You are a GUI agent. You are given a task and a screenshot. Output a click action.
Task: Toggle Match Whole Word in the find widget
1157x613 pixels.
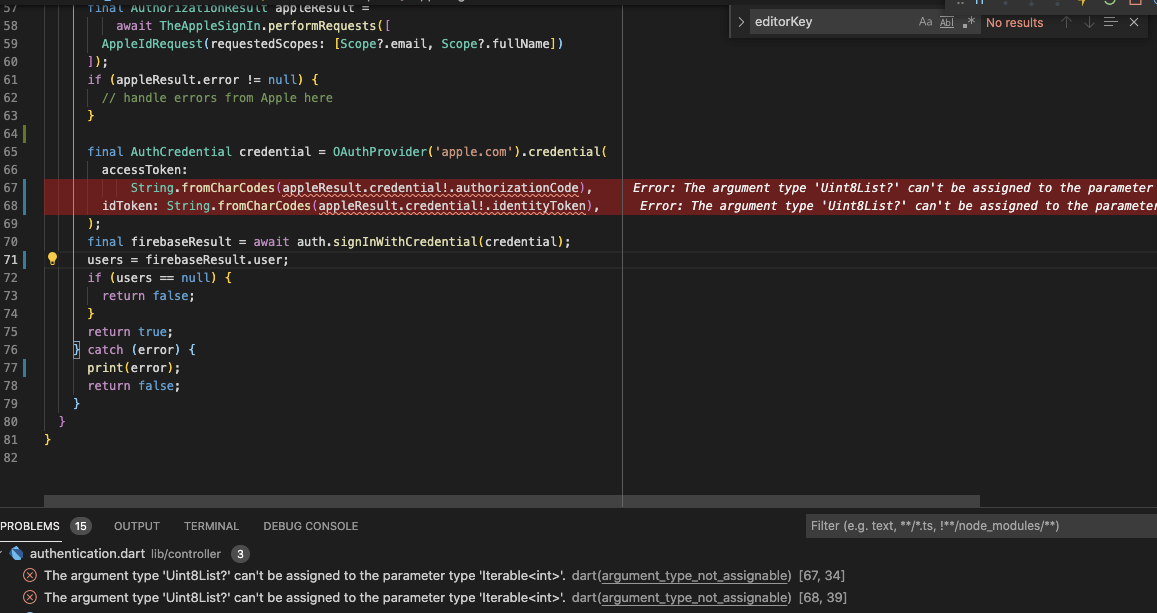click(946, 21)
